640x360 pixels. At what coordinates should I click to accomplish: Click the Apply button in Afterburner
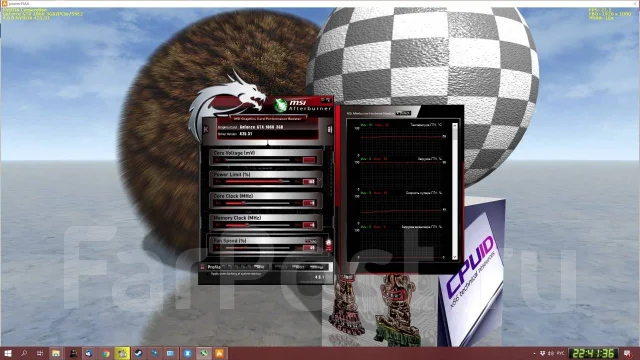coord(282,267)
